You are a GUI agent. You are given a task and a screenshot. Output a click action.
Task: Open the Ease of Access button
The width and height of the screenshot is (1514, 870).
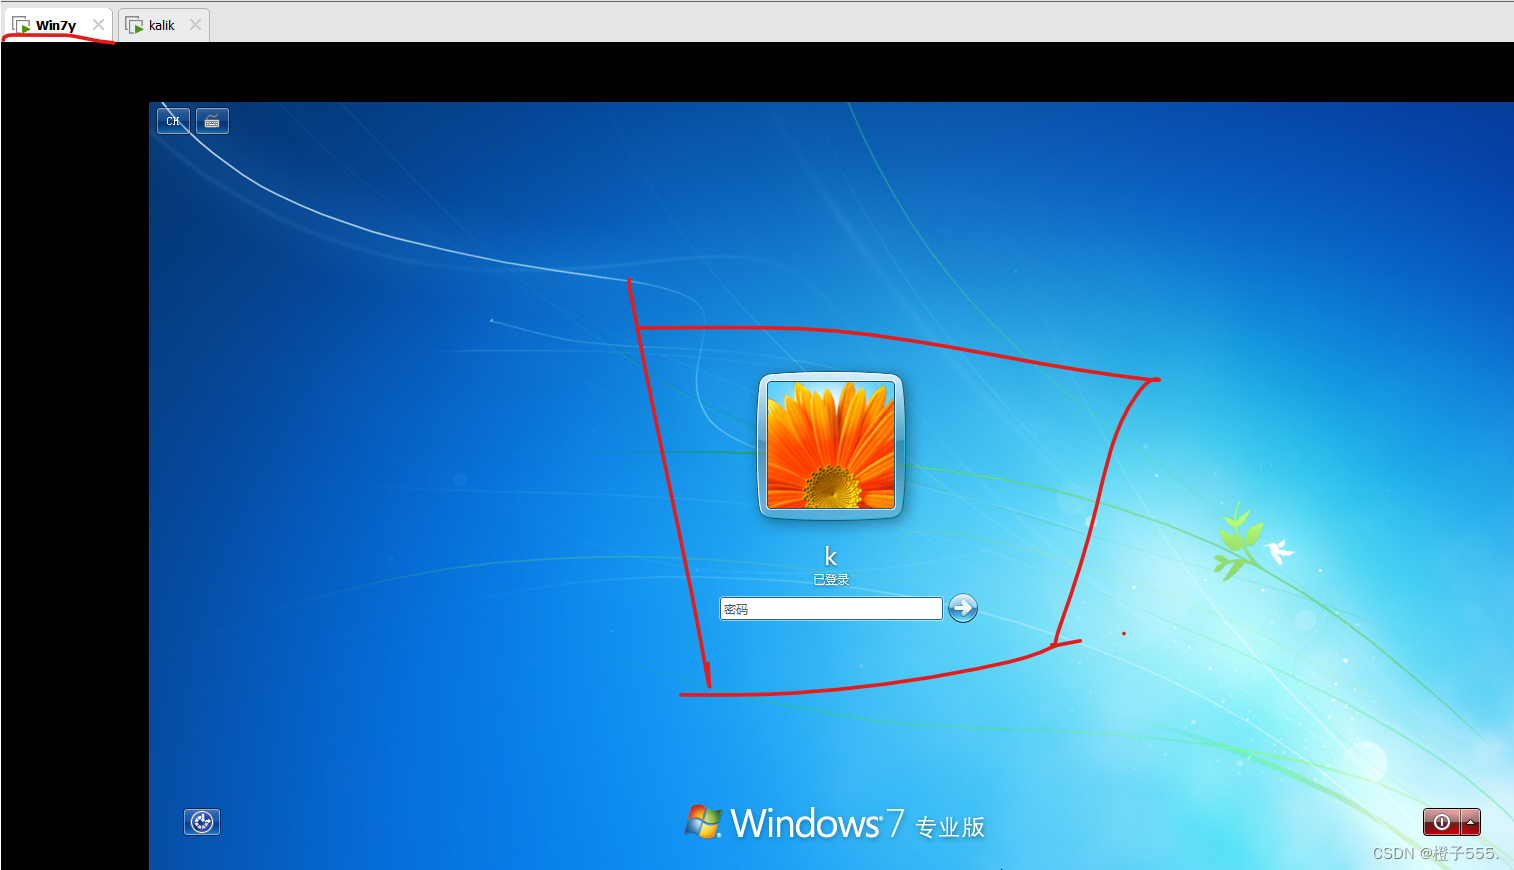202,822
